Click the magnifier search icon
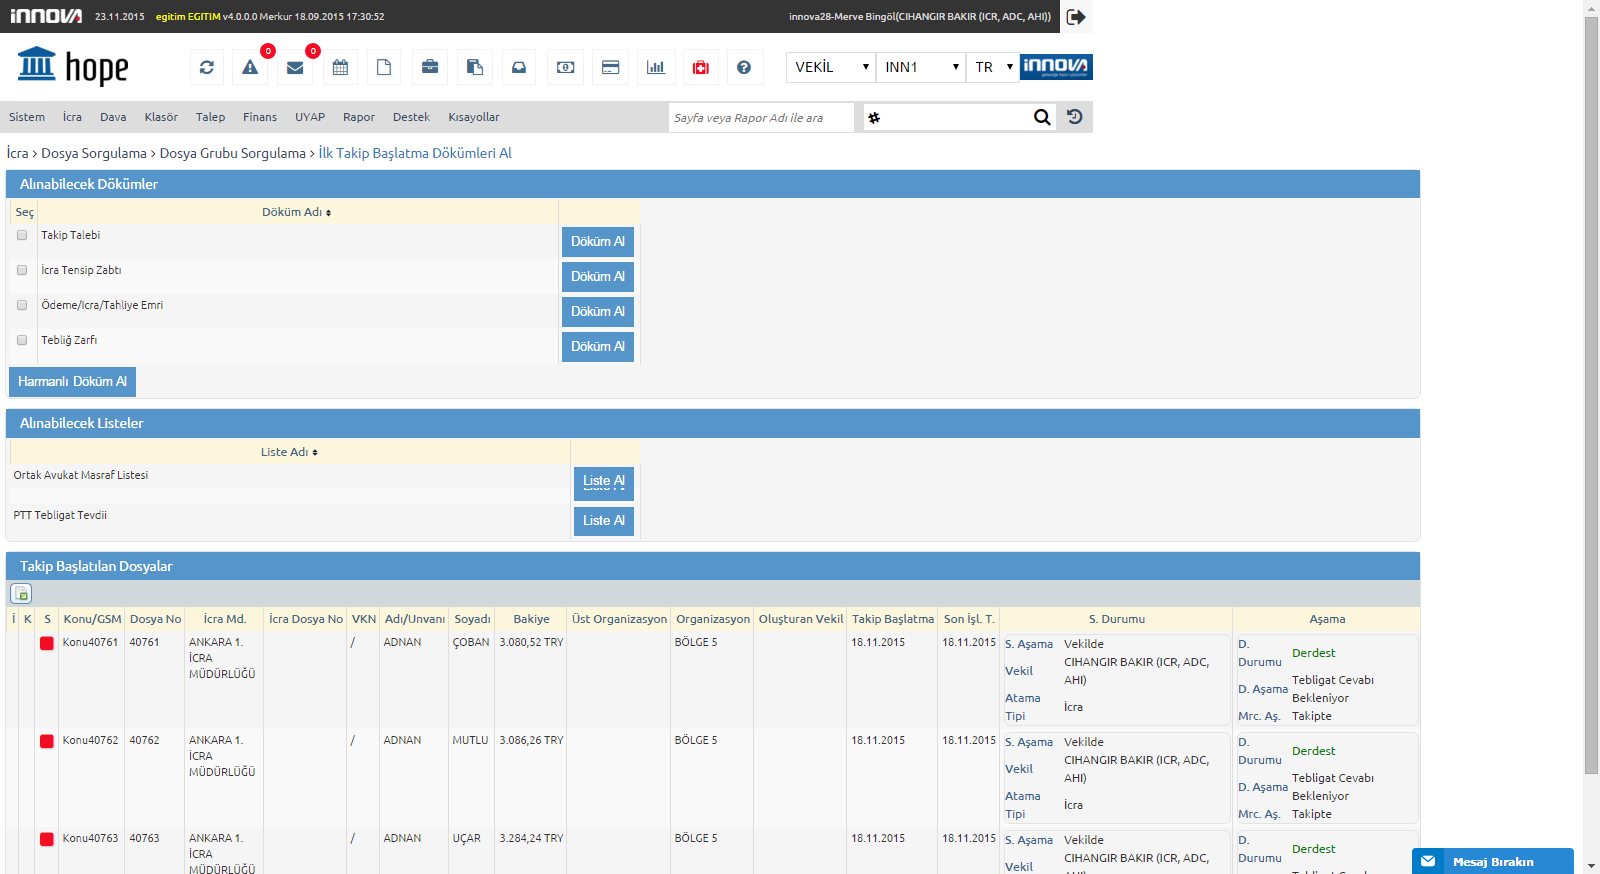The width and height of the screenshot is (1600, 874). pyautogui.click(x=1042, y=117)
